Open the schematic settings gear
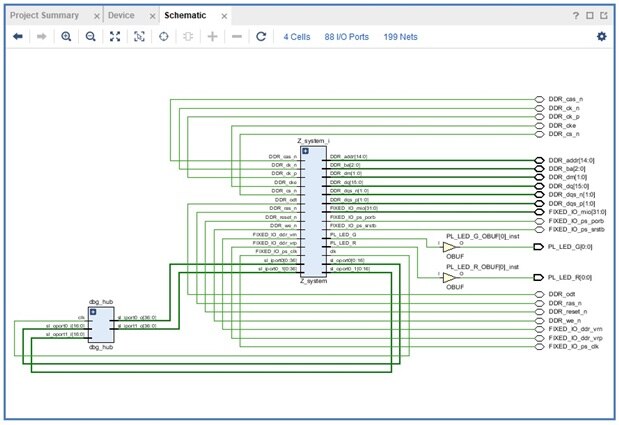The image size is (619, 425). coord(601,36)
